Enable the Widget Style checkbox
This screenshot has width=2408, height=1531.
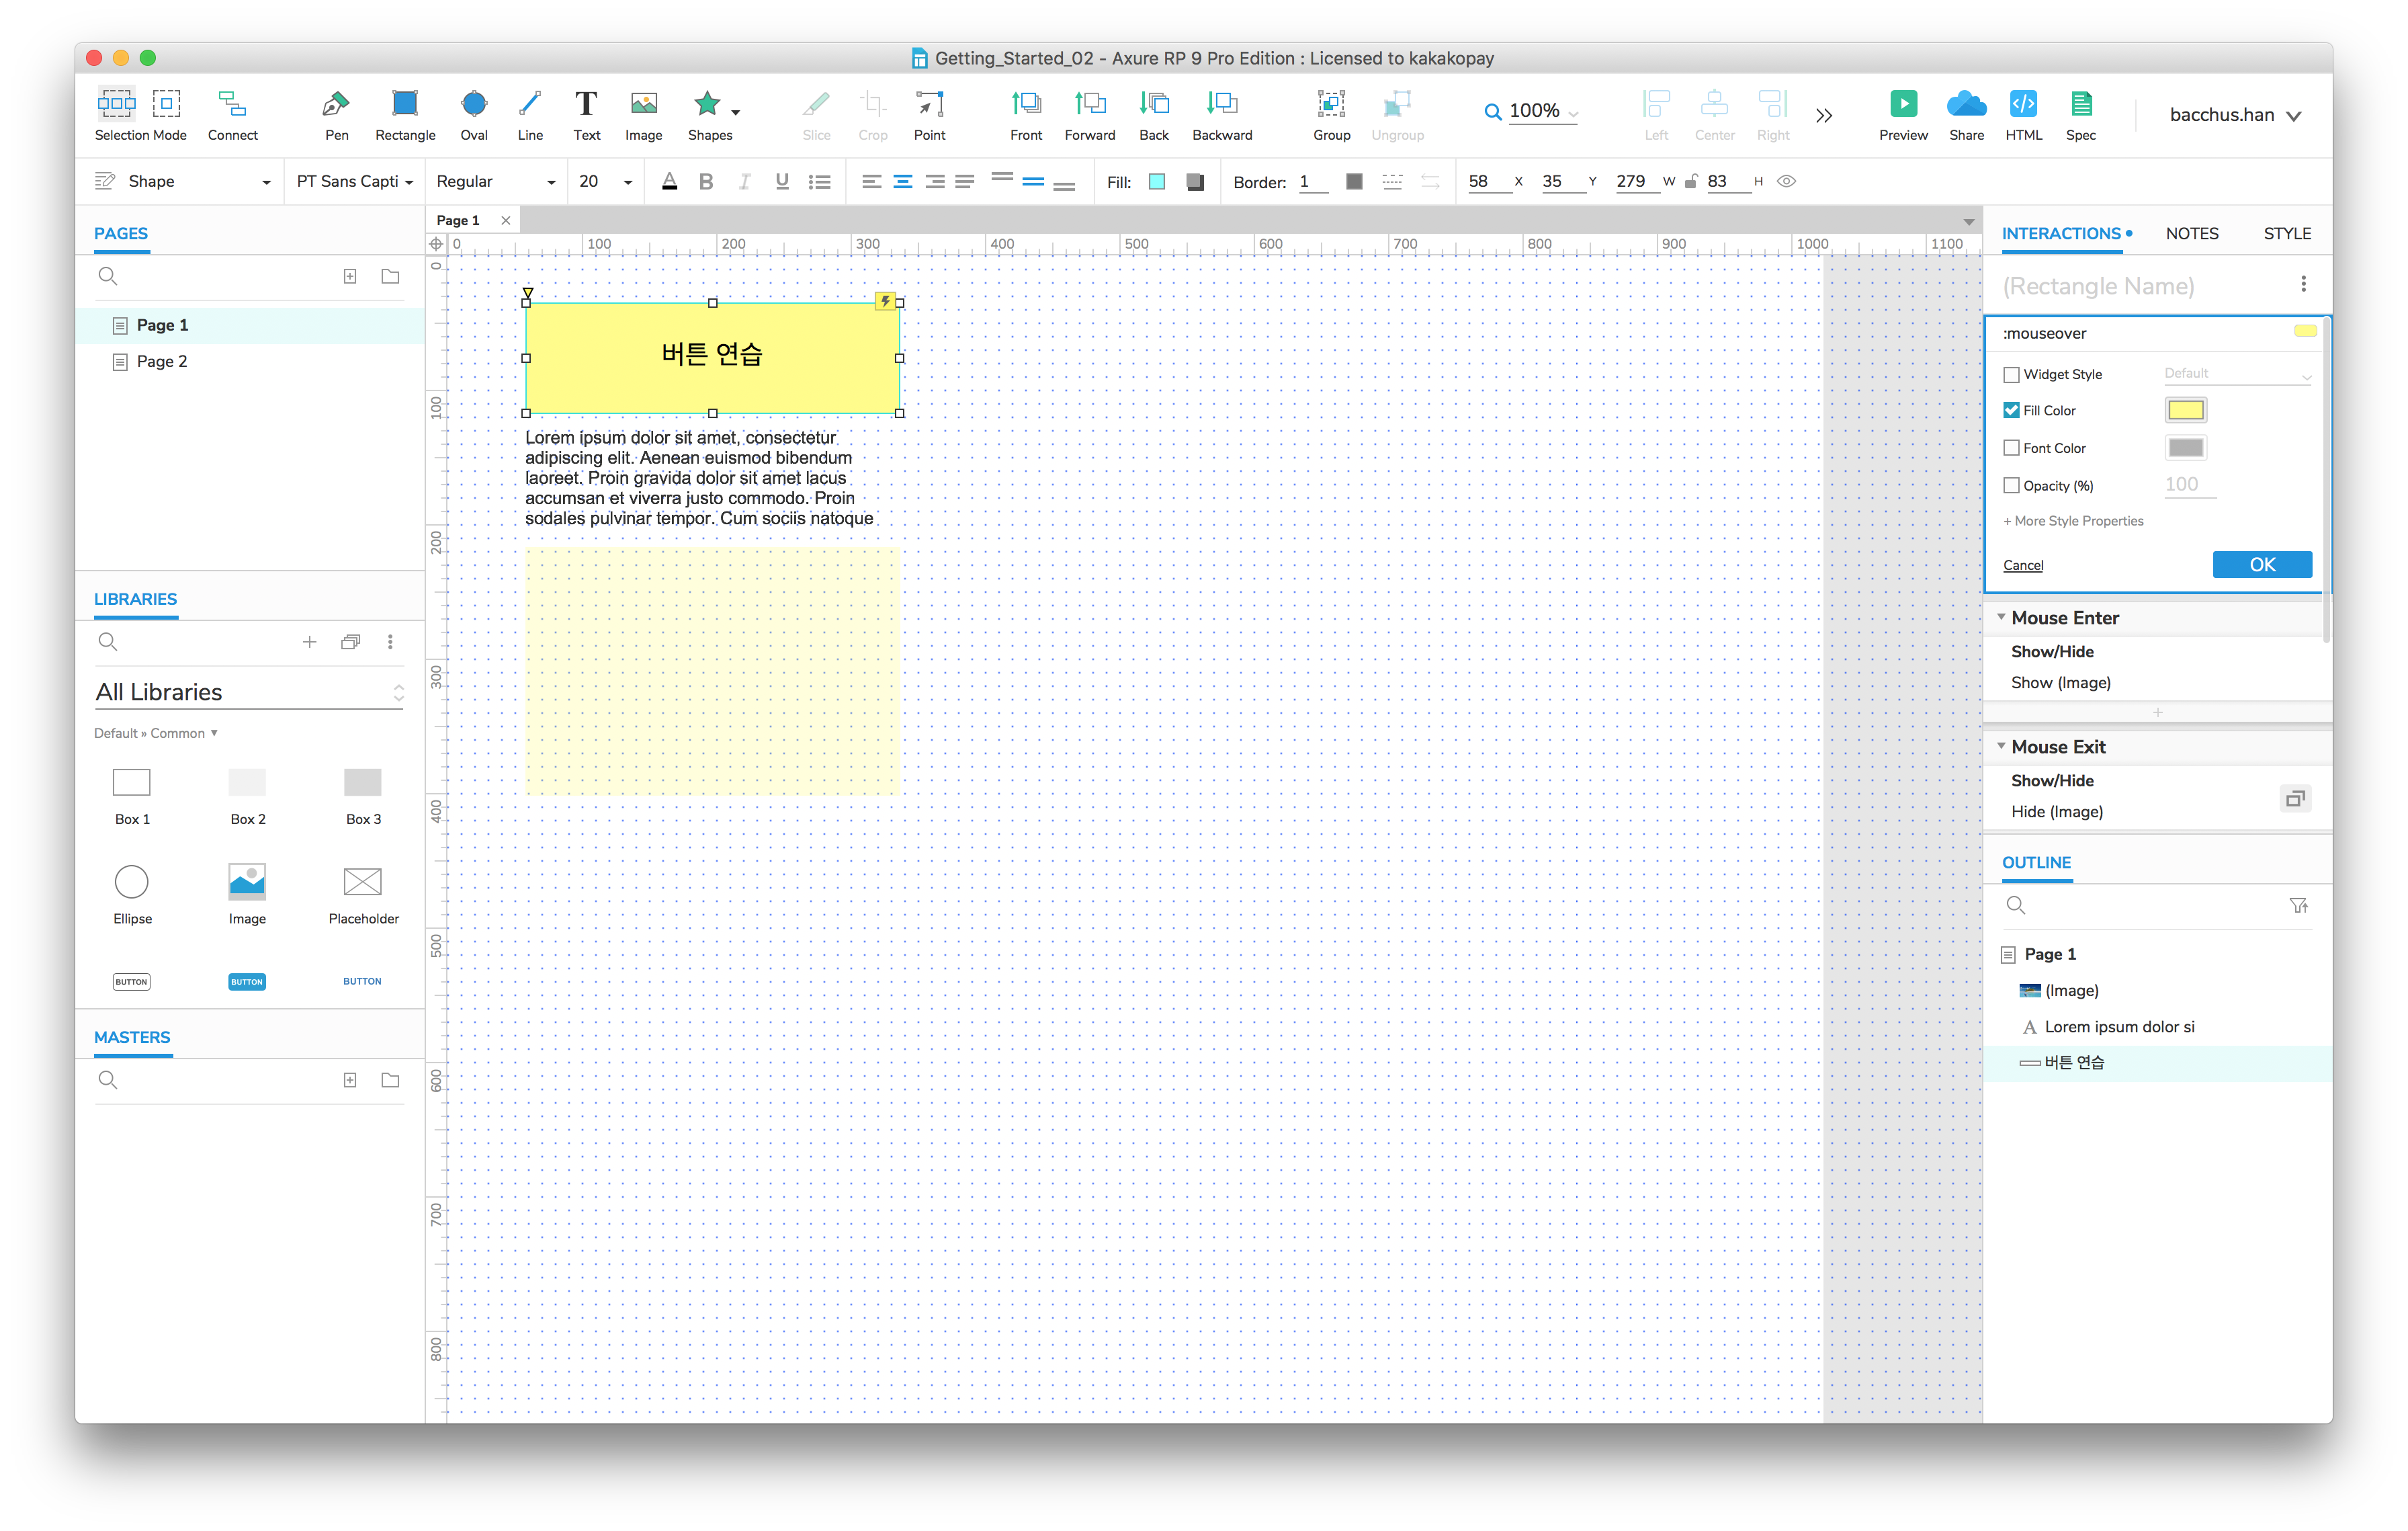(x=2011, y=375)
